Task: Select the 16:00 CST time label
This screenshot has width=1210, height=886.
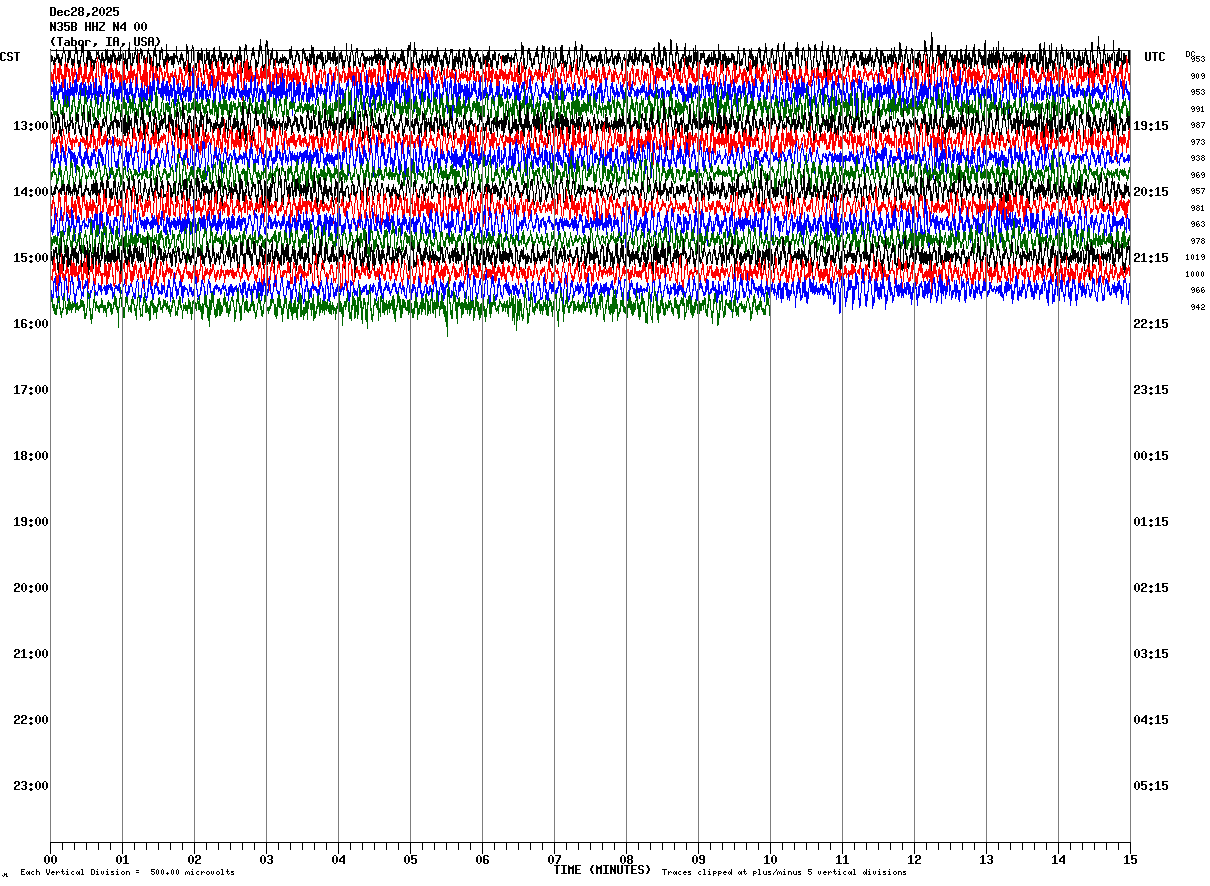Action: point(31,324)
